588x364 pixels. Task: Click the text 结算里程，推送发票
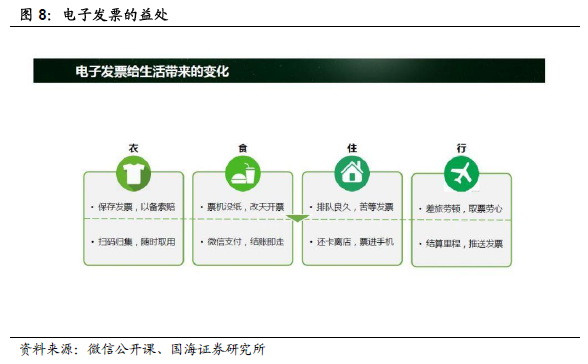pos(464,244)
